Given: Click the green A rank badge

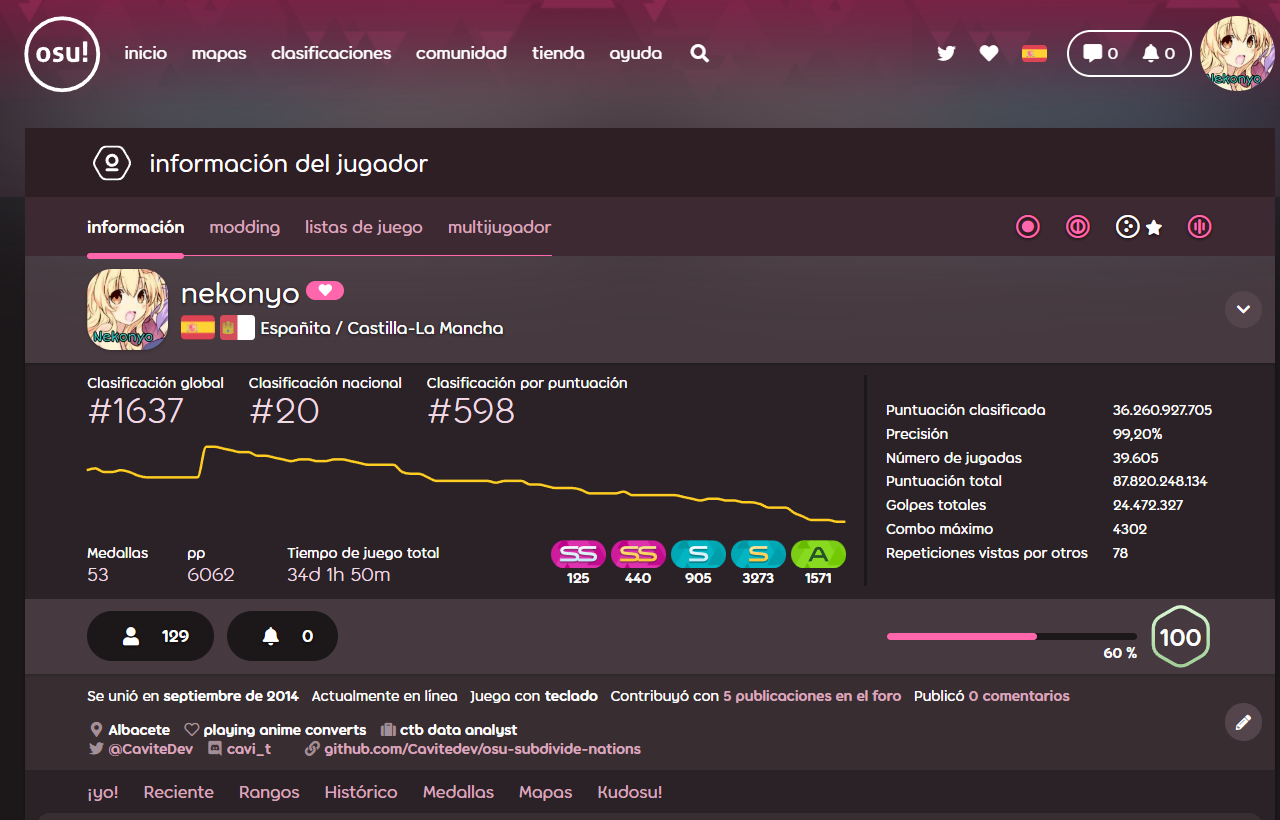Looking at the screenshot, I should (x=818, y=554).
